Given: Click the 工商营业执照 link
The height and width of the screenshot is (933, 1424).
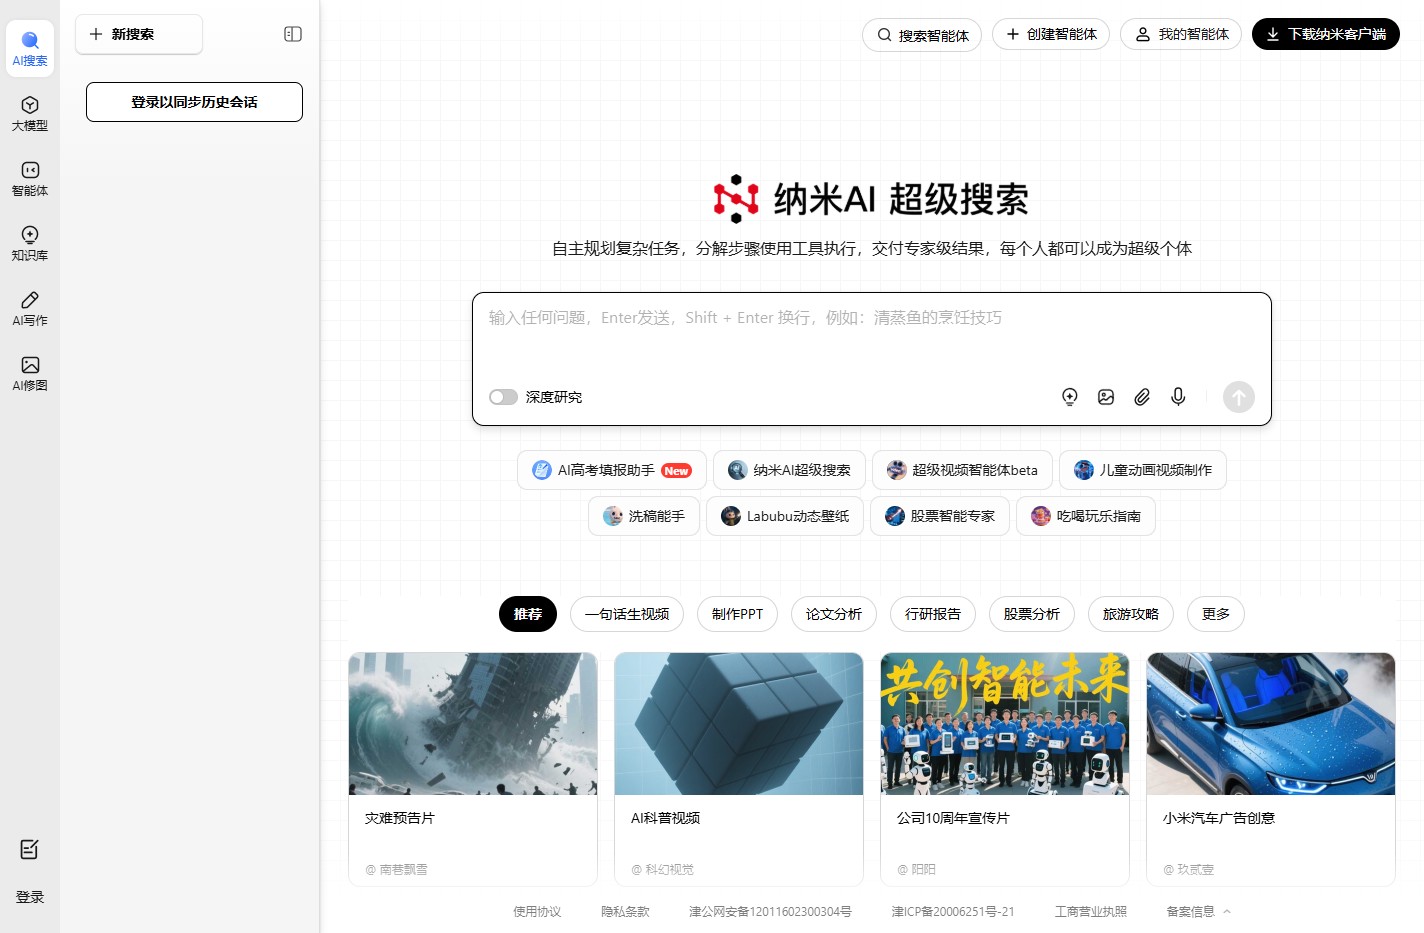Looking at the screenshot, I should [x=1091, y=911].
